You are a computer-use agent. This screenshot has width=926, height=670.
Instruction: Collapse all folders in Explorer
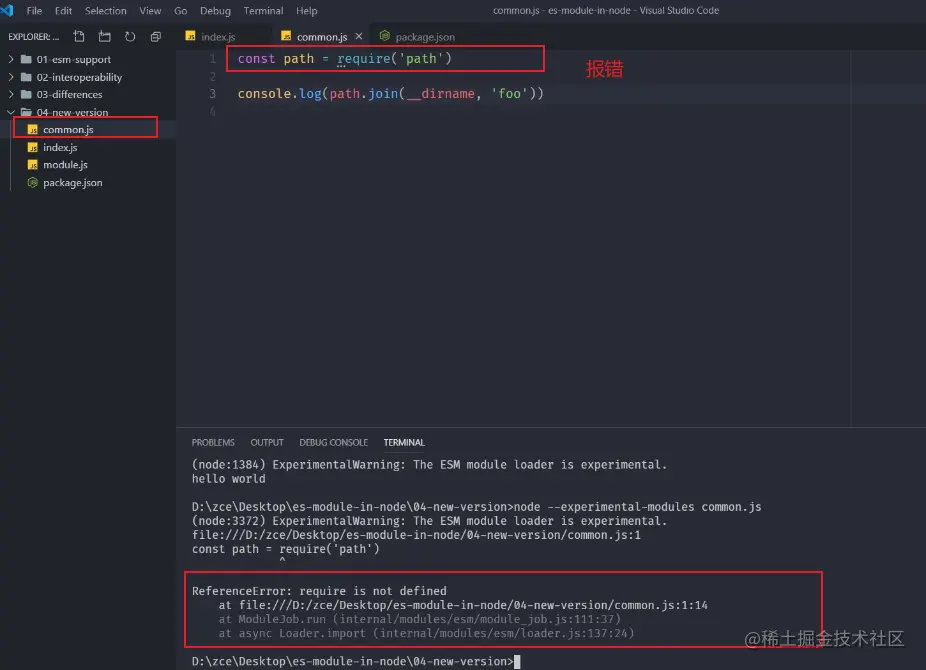pyautogui.click(x=155, y=37)
